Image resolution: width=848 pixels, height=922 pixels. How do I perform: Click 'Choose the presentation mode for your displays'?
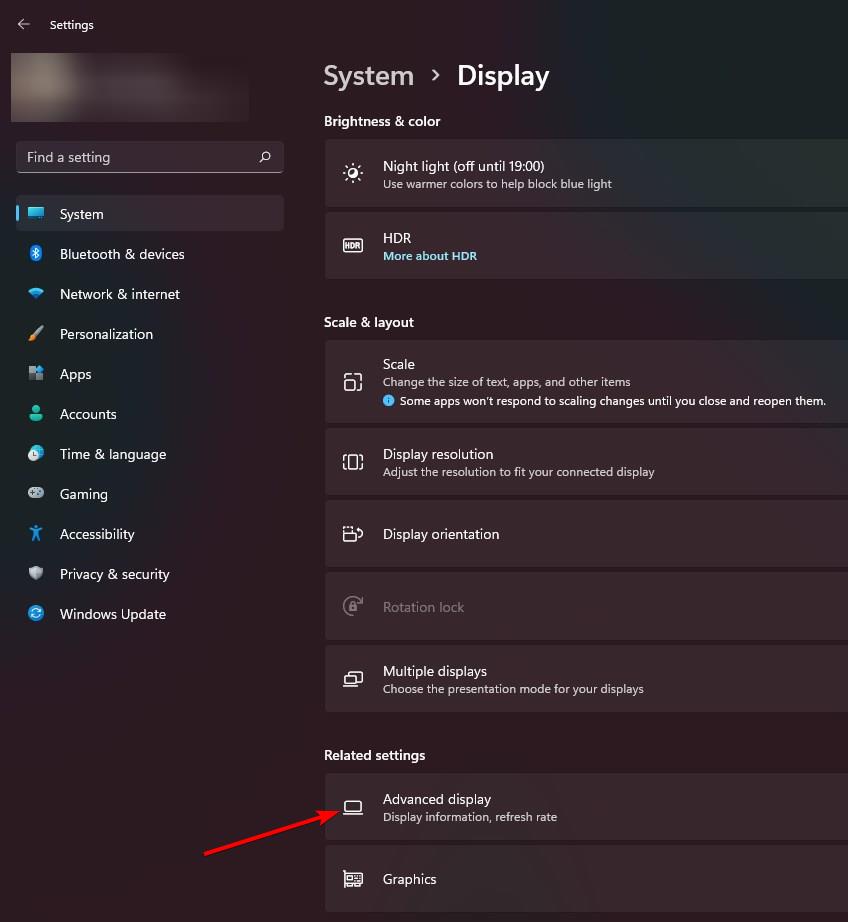click(x=513, y=689)
